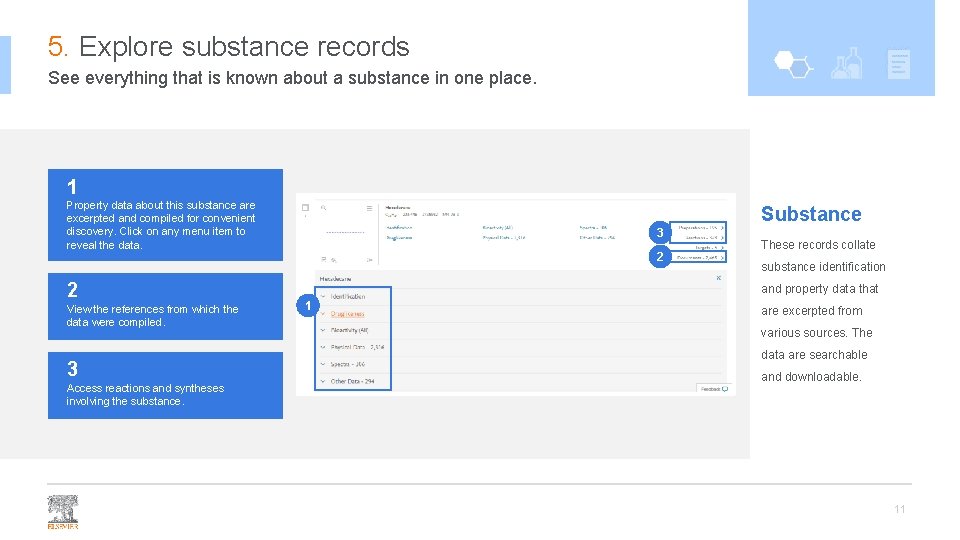Screen dimensions: 960x540
Task: Click the magnifier icon above the structure
Action: pos(324,208)
